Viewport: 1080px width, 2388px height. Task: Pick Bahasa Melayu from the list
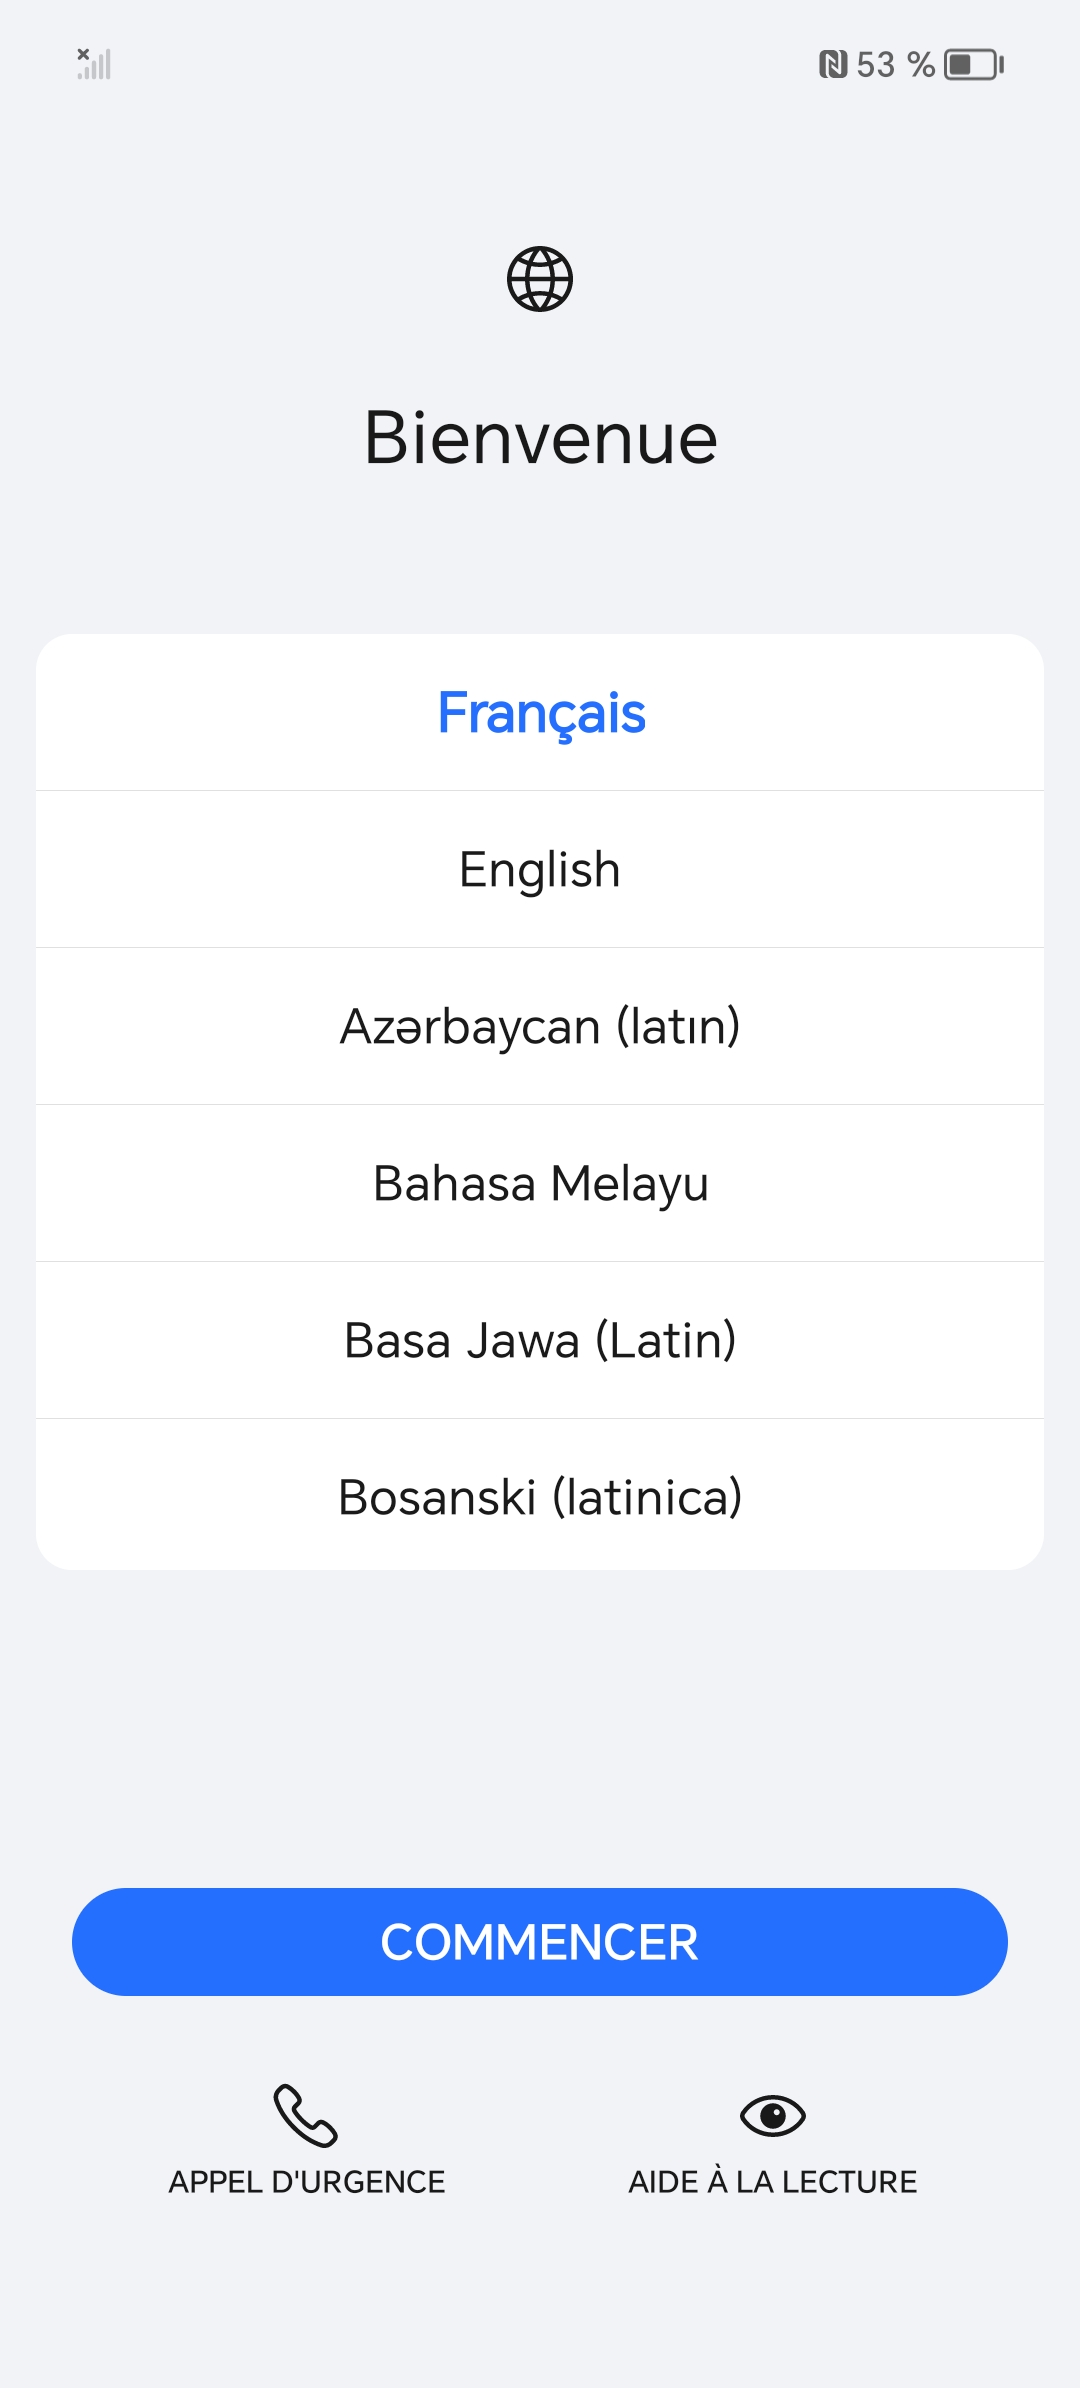tap(540, 1183)
